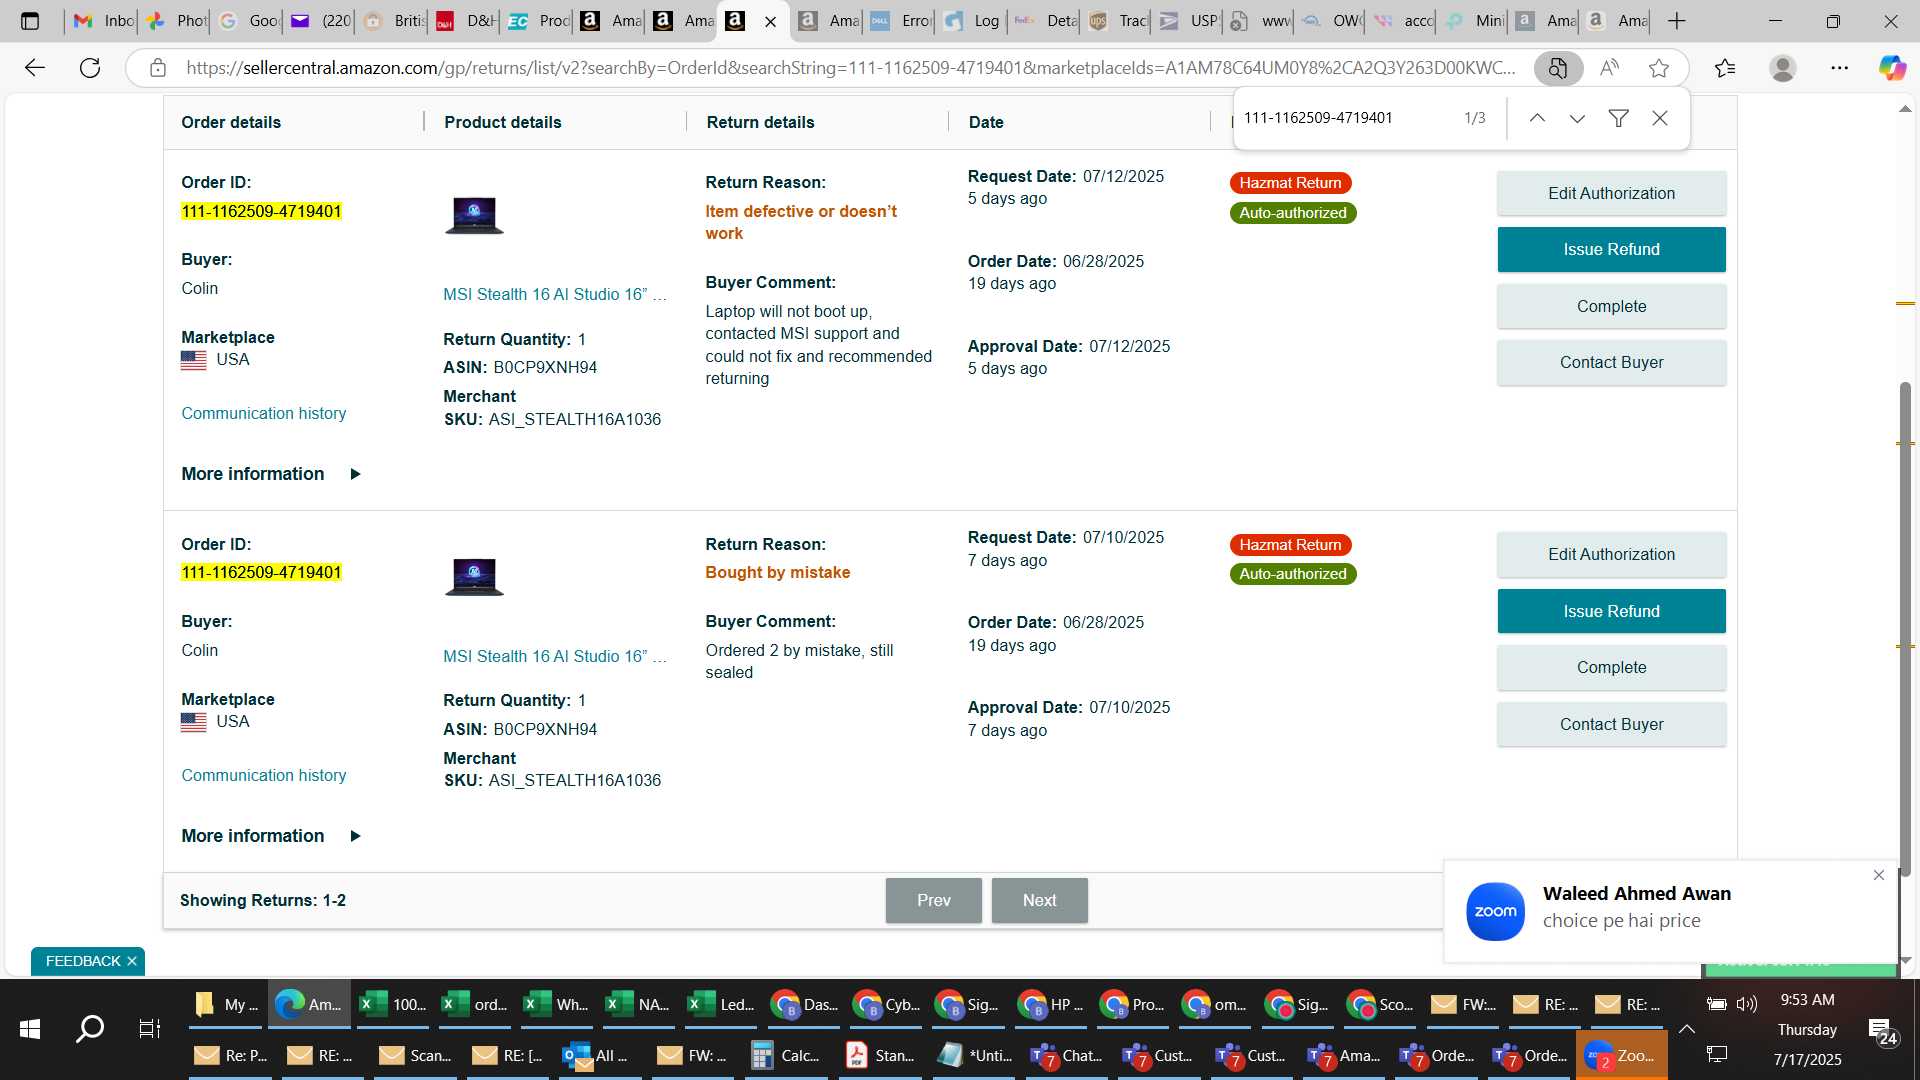
Task: Switch to the Error tab
Action: [899, 20]
